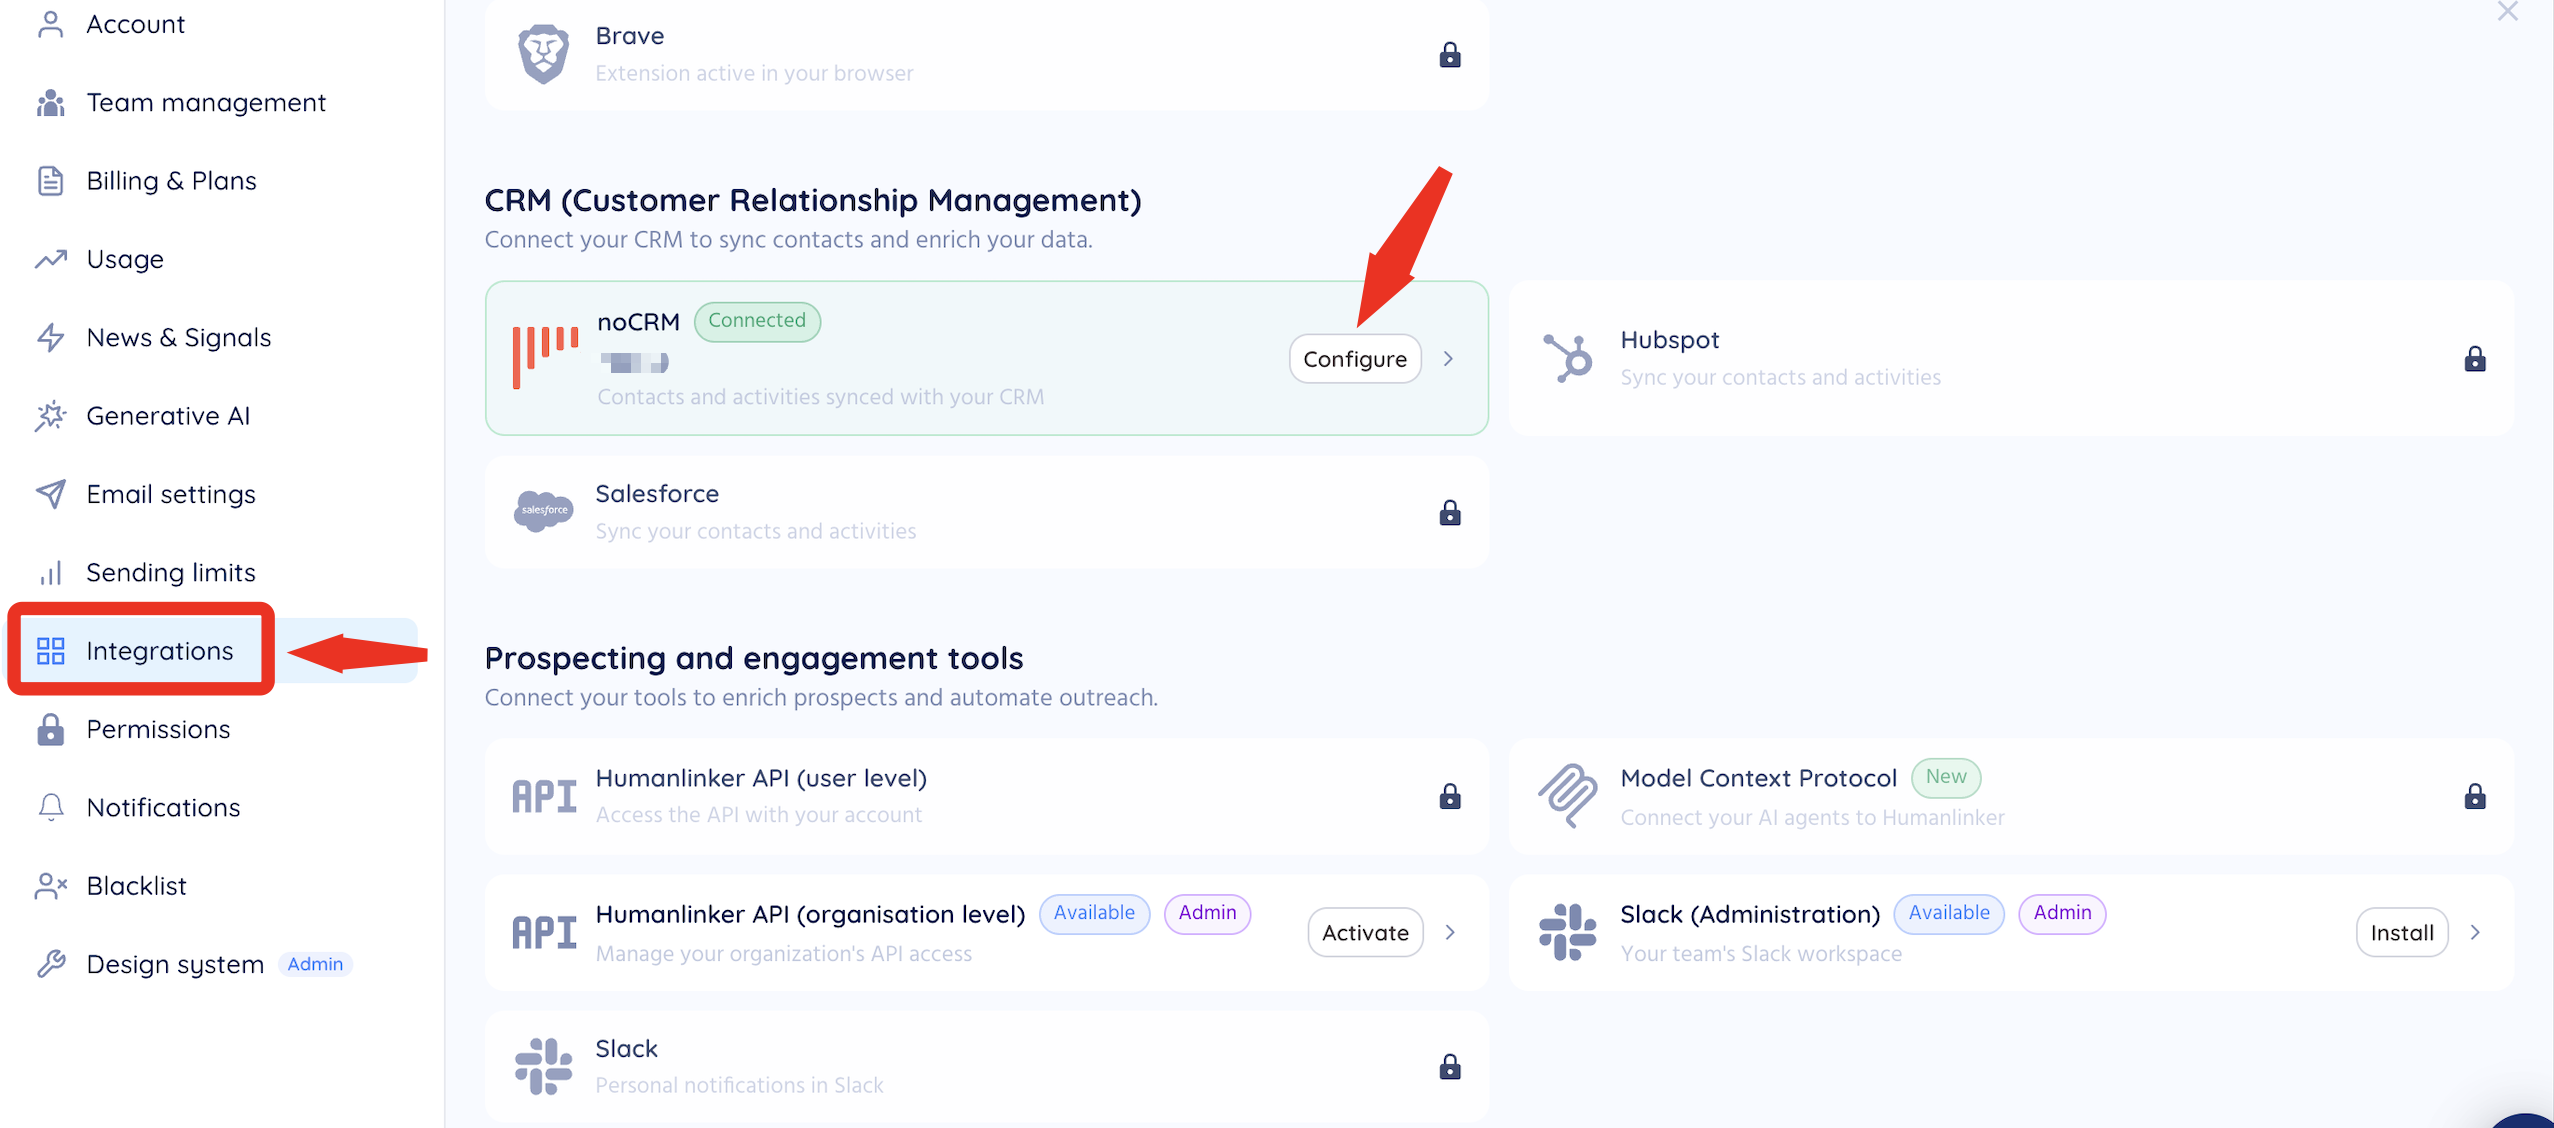Activate Humanlinker API organisation level
This screenshot has height=1128, width=2554.
coord(1365,933)
